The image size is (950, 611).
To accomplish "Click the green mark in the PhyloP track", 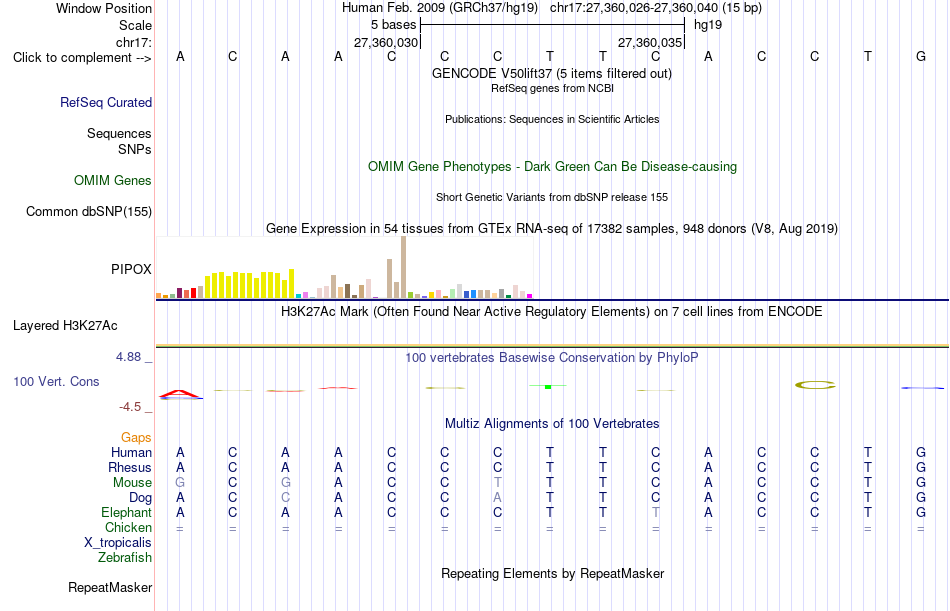I will click(x=548, y=386).
